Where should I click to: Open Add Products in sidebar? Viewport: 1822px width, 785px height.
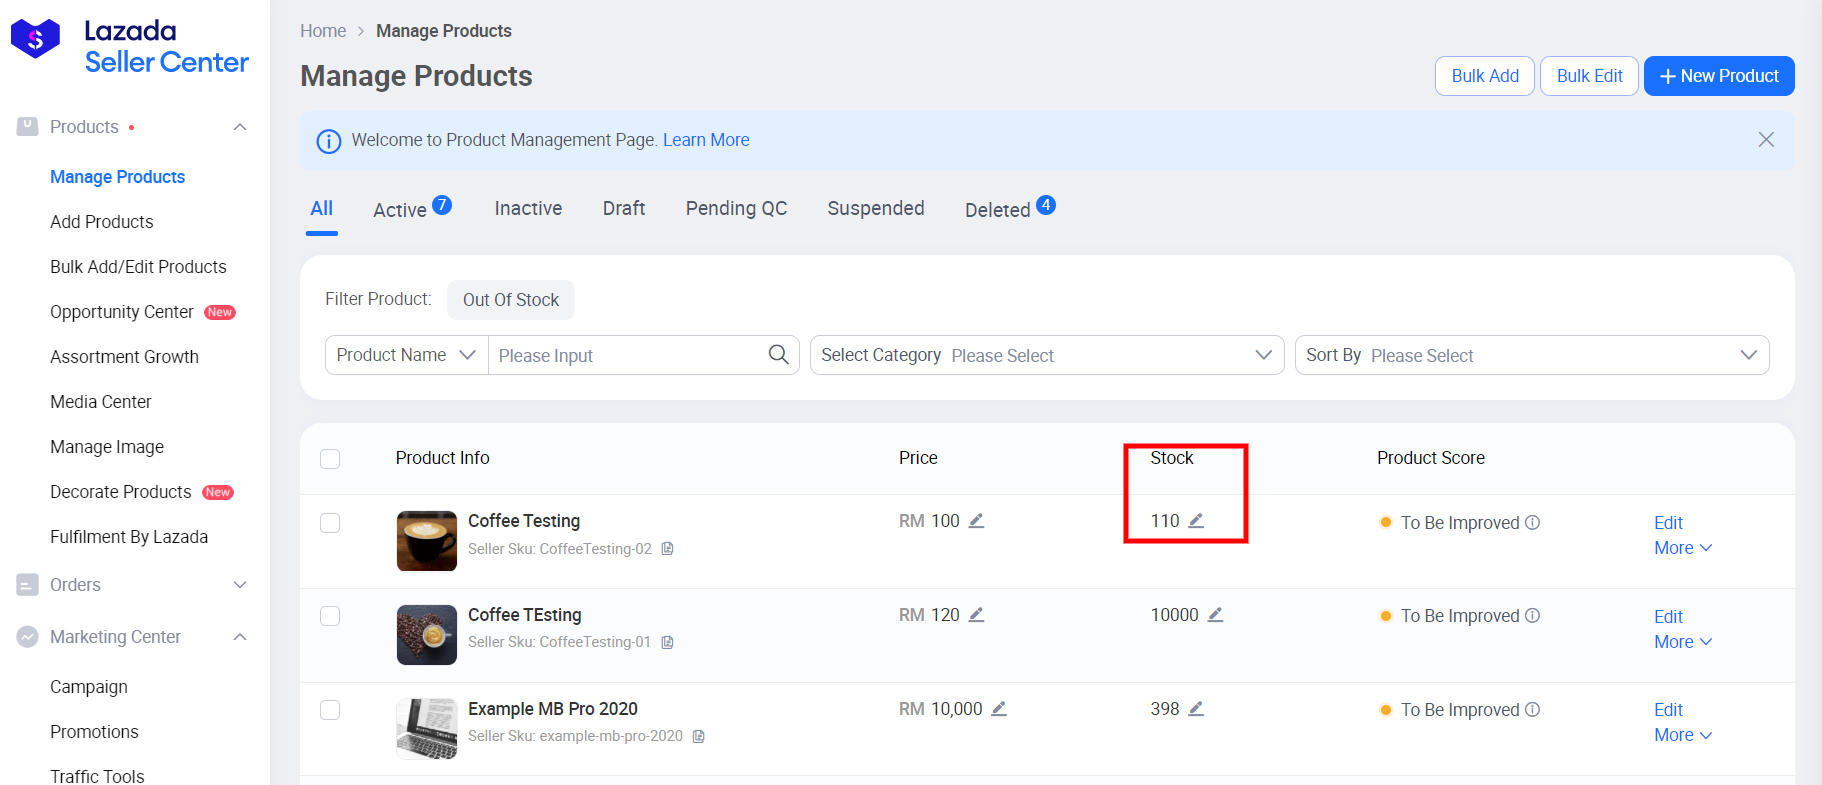(102, 222)
